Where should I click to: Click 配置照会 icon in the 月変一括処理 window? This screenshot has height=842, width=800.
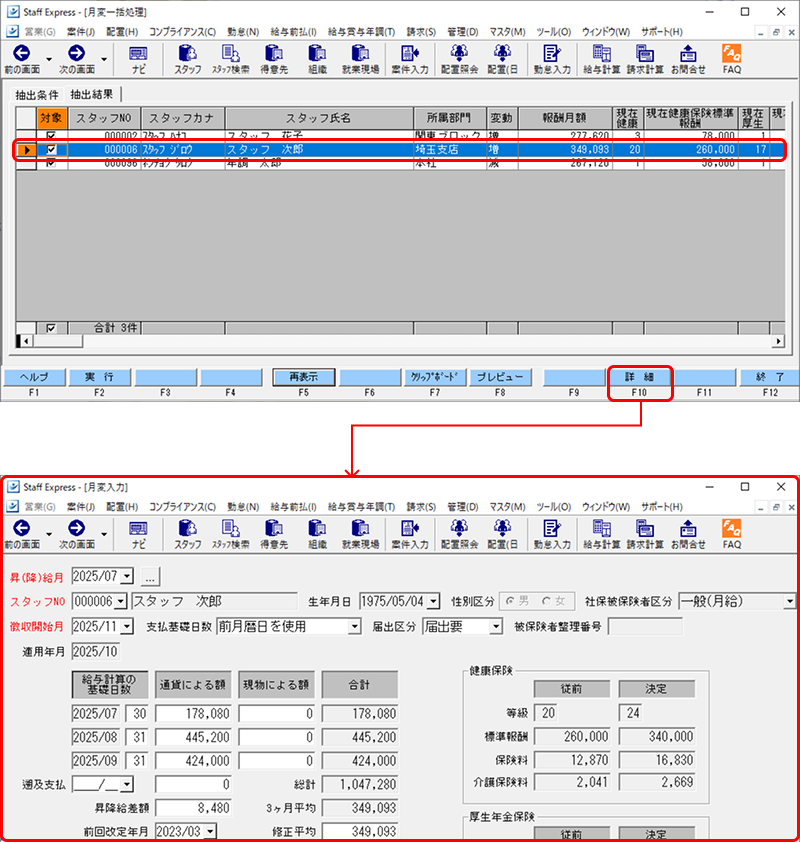pos(459,59)
